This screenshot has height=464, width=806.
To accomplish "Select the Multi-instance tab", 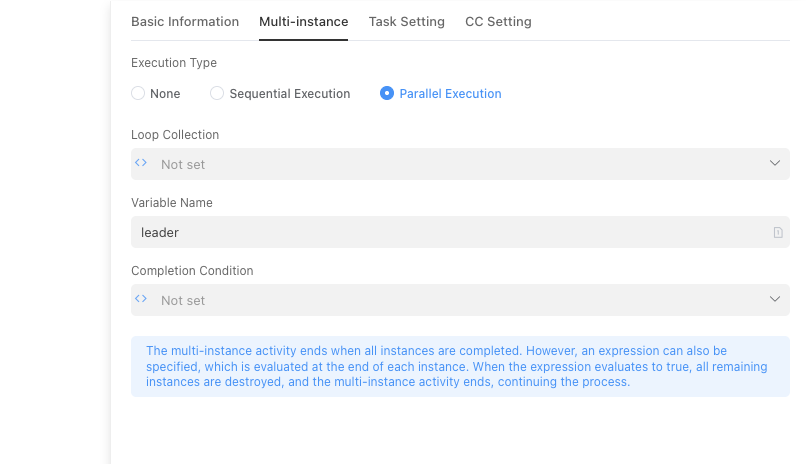I will coord(303,22).
